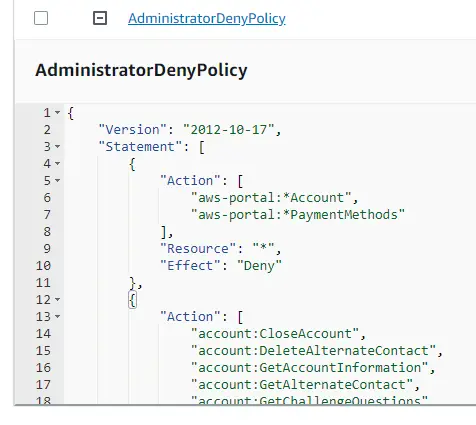Collapse the AdministratorDenyPolicy row with minus icon

click(100, 18)
